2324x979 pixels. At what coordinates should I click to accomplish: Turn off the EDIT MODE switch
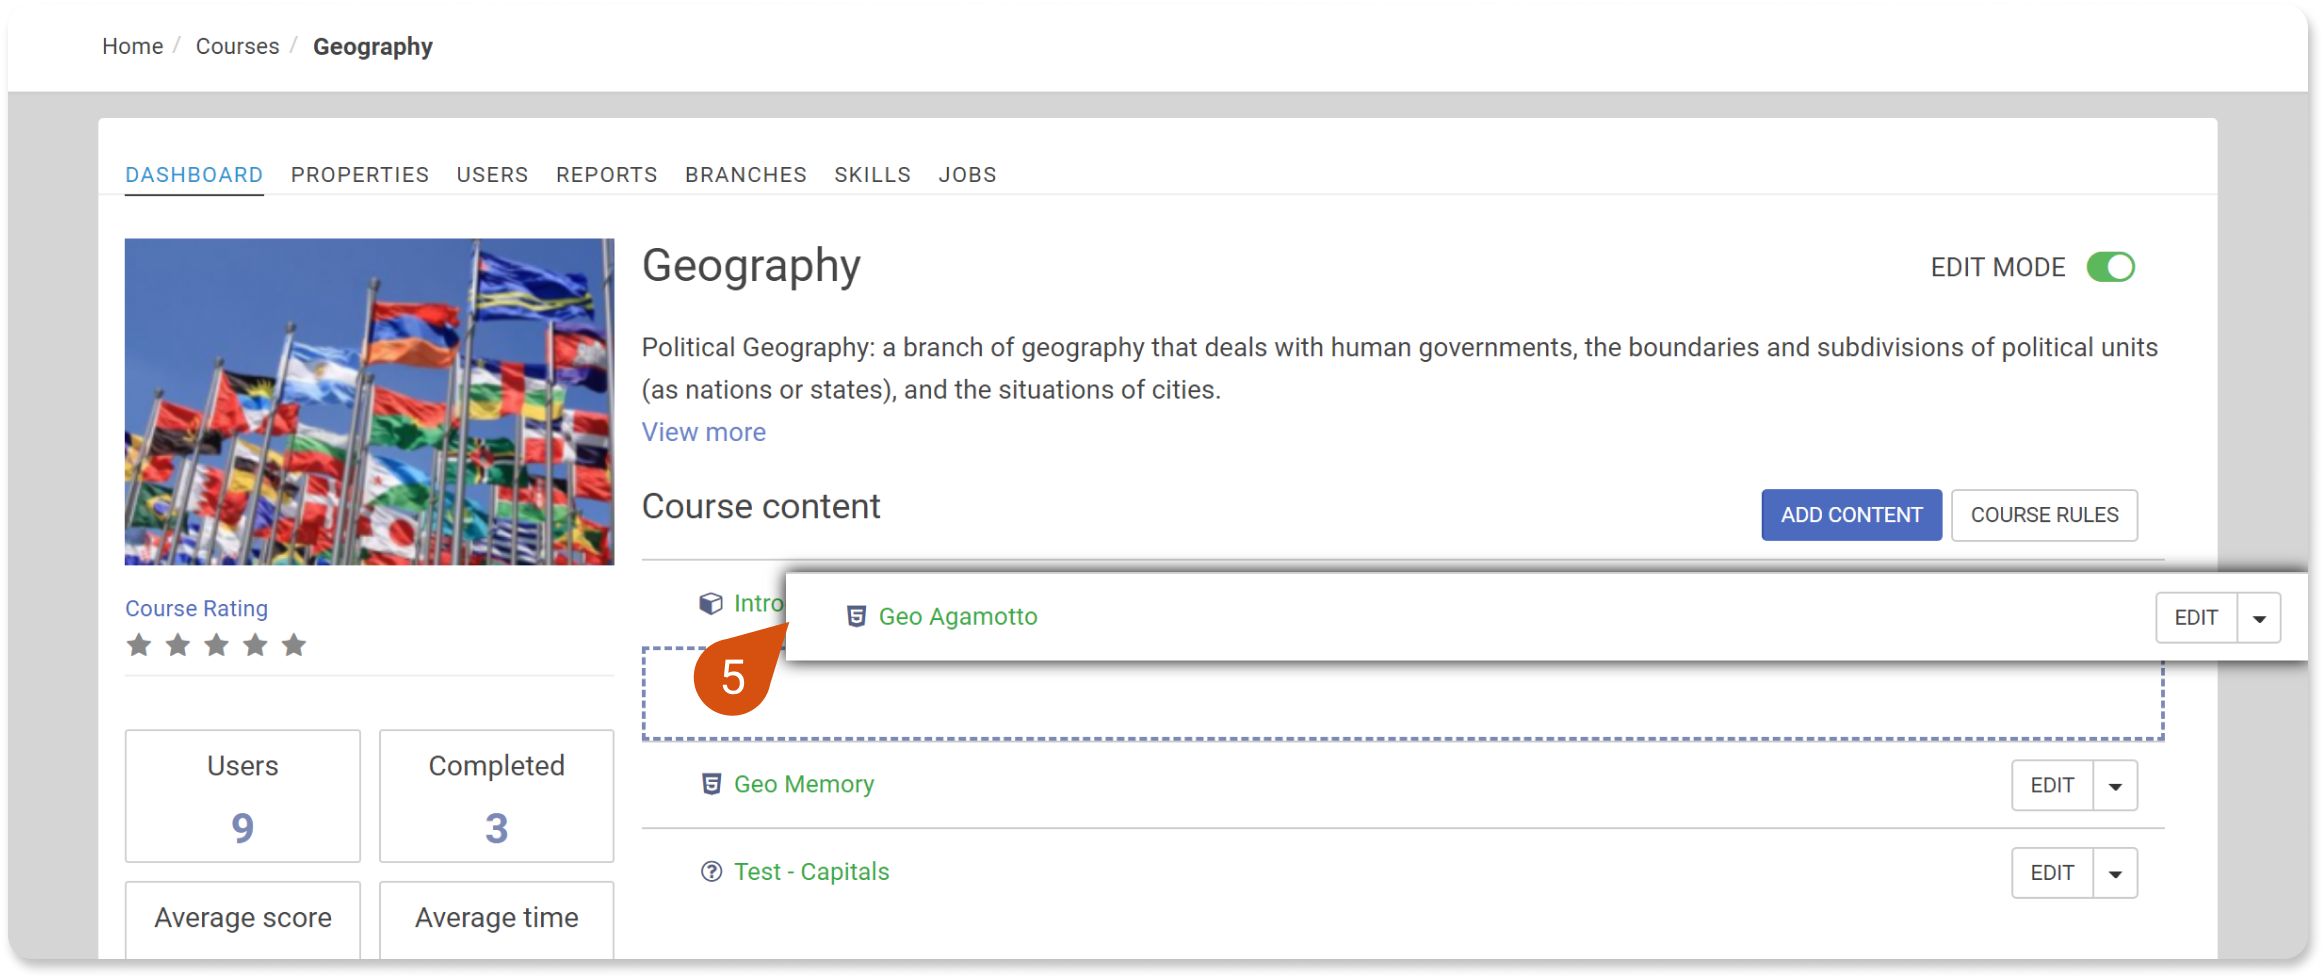click(x=2110, y=267)
